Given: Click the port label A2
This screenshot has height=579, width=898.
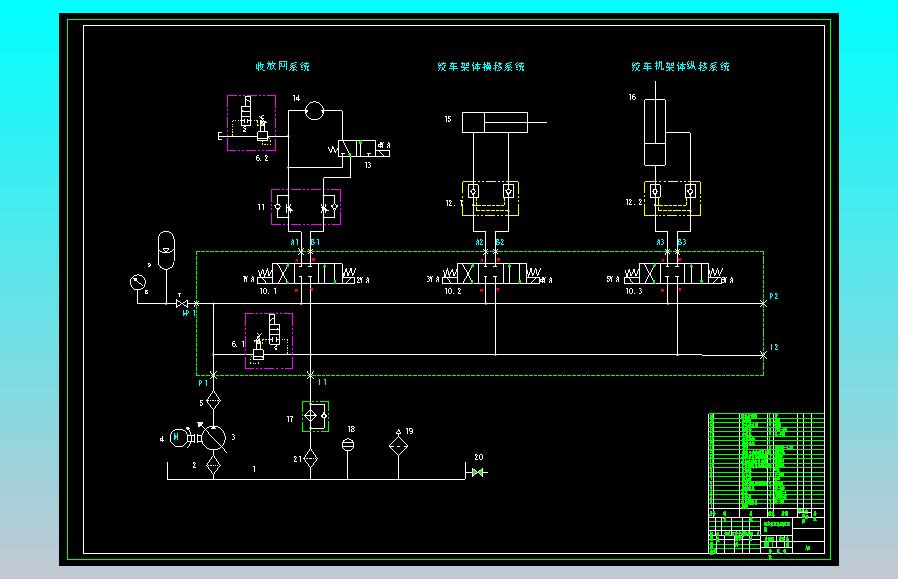Looking at the screenshot, I should pyautogui.click(x=479, y=242).
